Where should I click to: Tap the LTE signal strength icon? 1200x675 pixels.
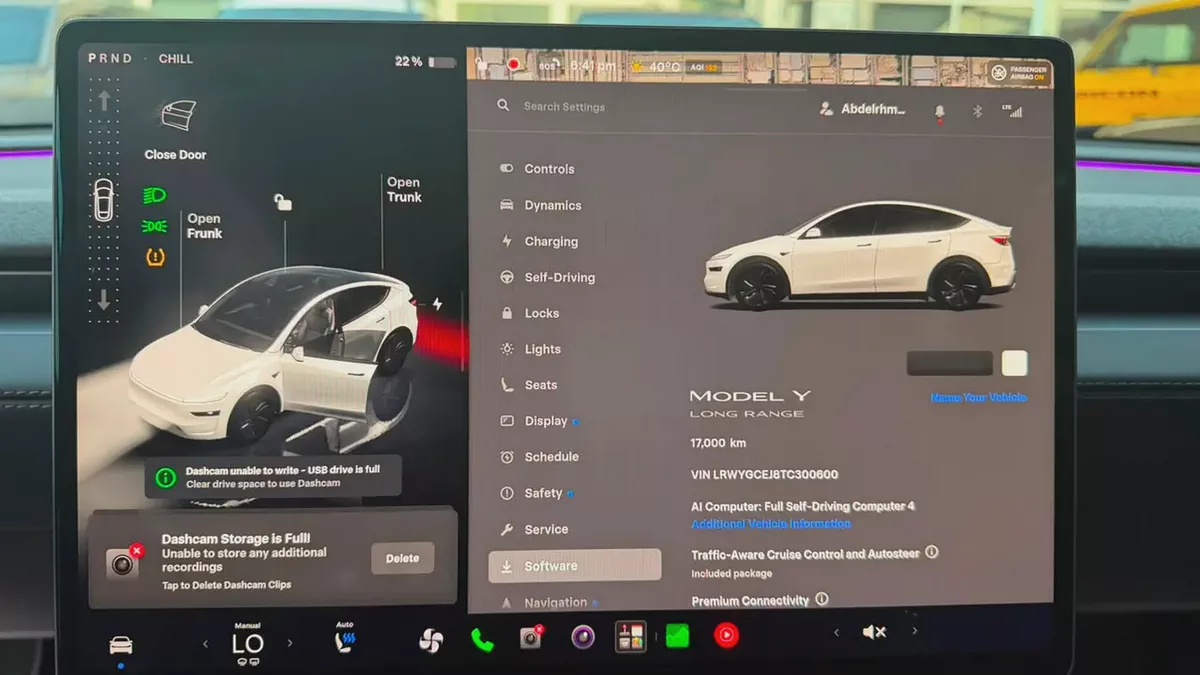pos(1013,111)
